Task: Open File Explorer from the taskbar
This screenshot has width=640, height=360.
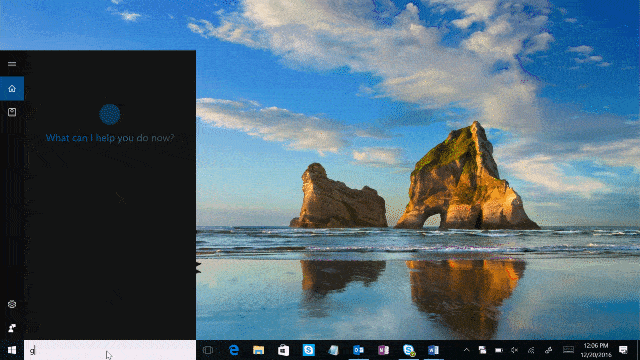Action: click(x=258, y=350)
